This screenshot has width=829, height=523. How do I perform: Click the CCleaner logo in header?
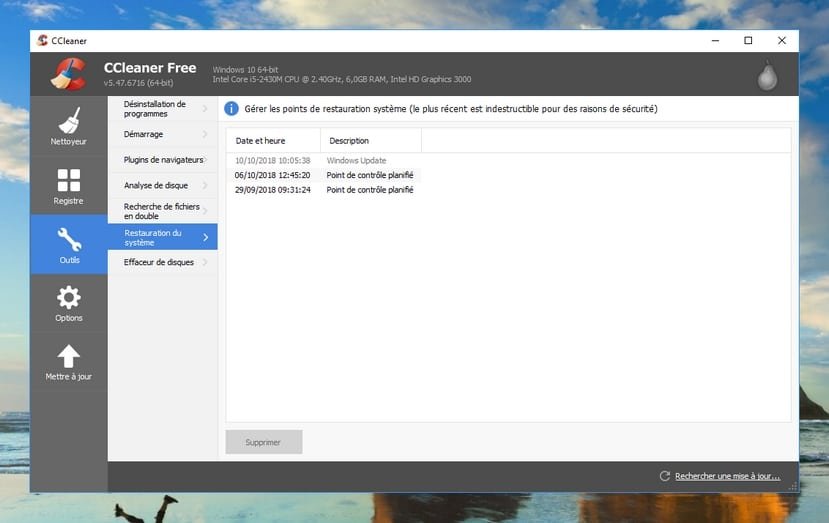click(x=69, y=74)
